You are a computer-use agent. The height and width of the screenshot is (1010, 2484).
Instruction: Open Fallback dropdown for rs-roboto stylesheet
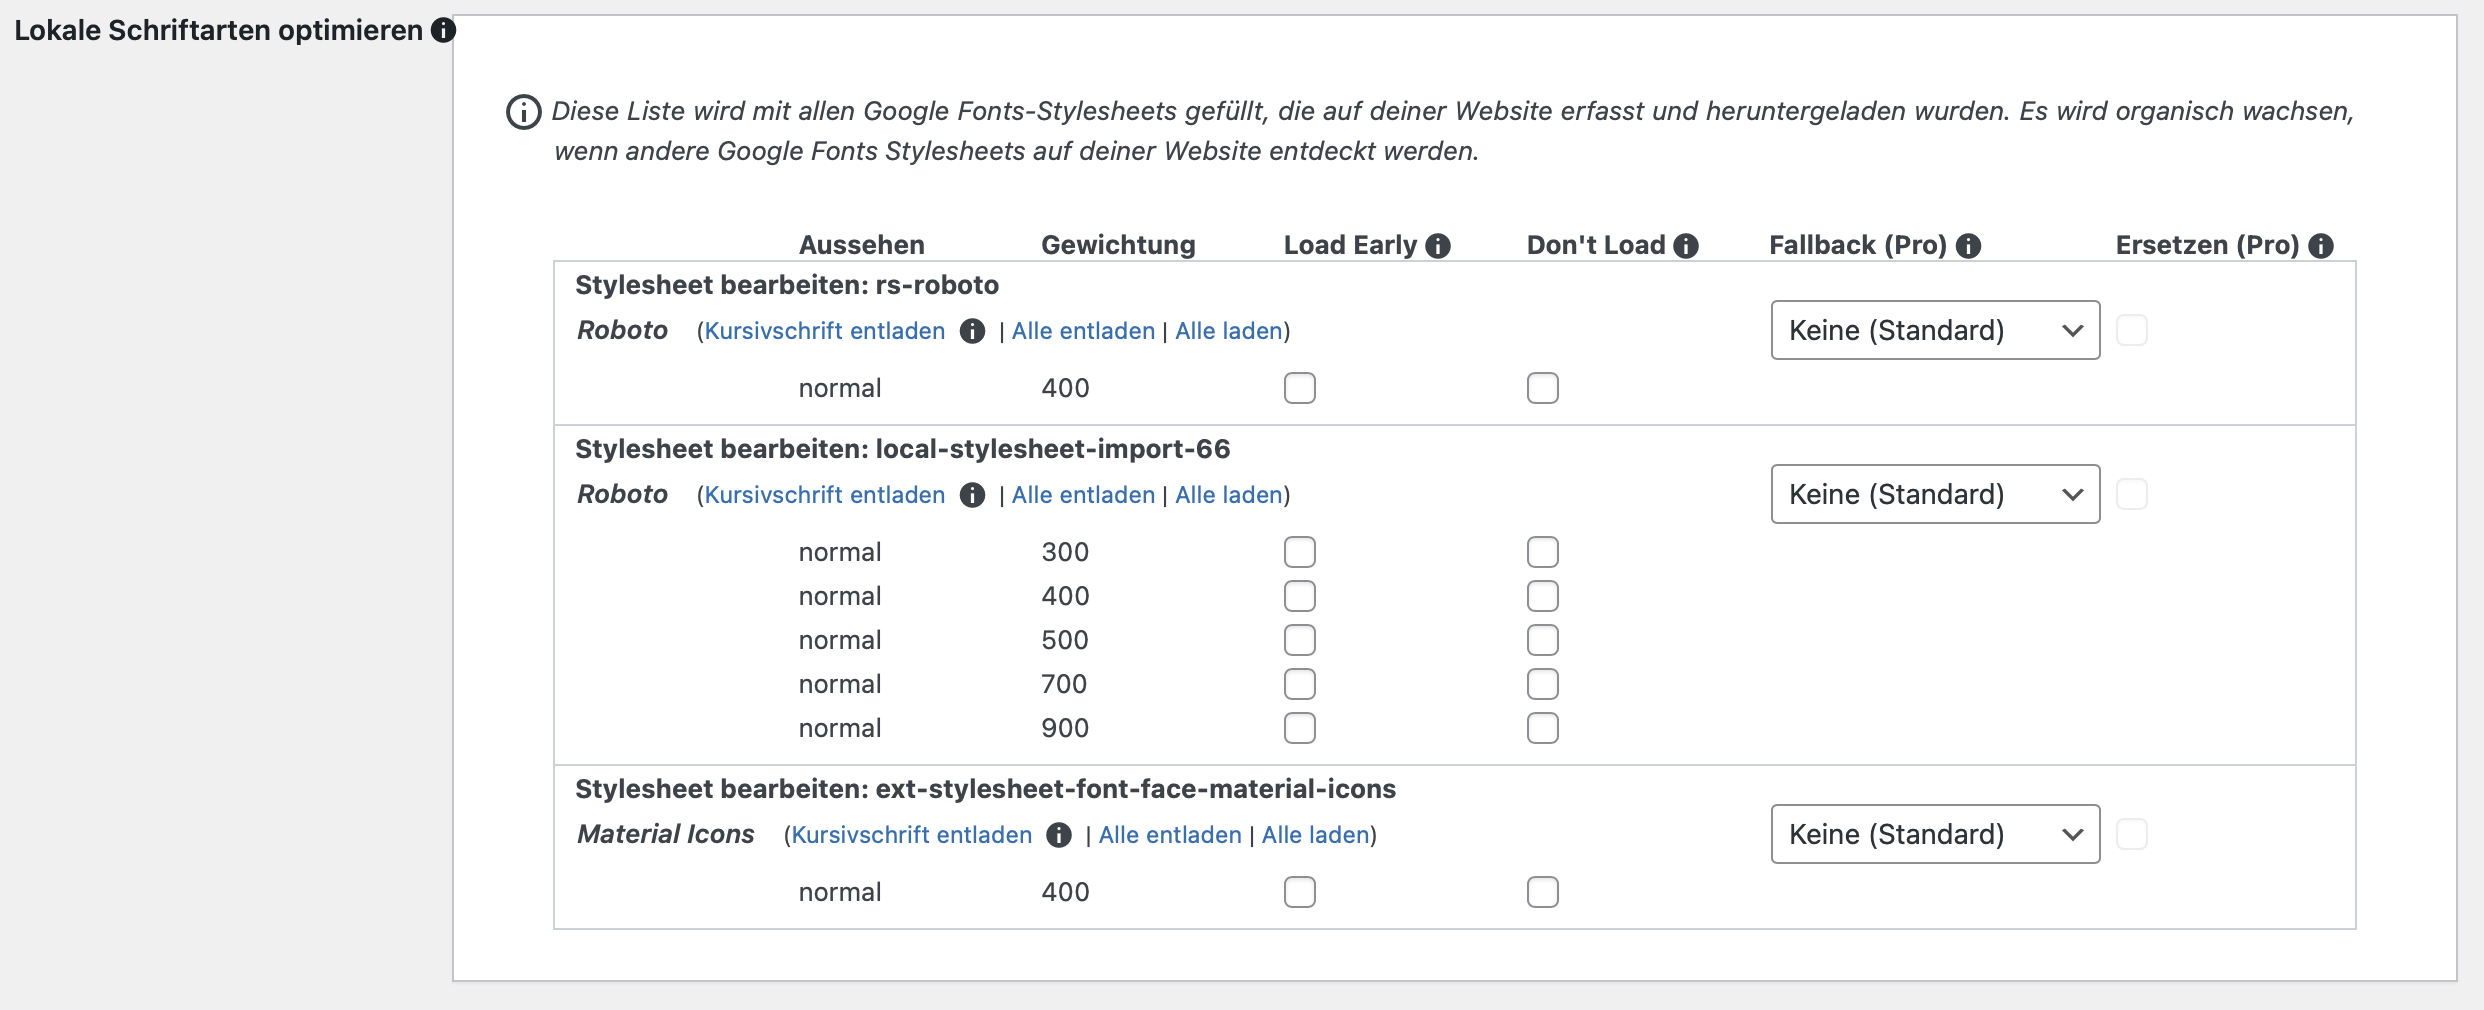click(1935, 330)
